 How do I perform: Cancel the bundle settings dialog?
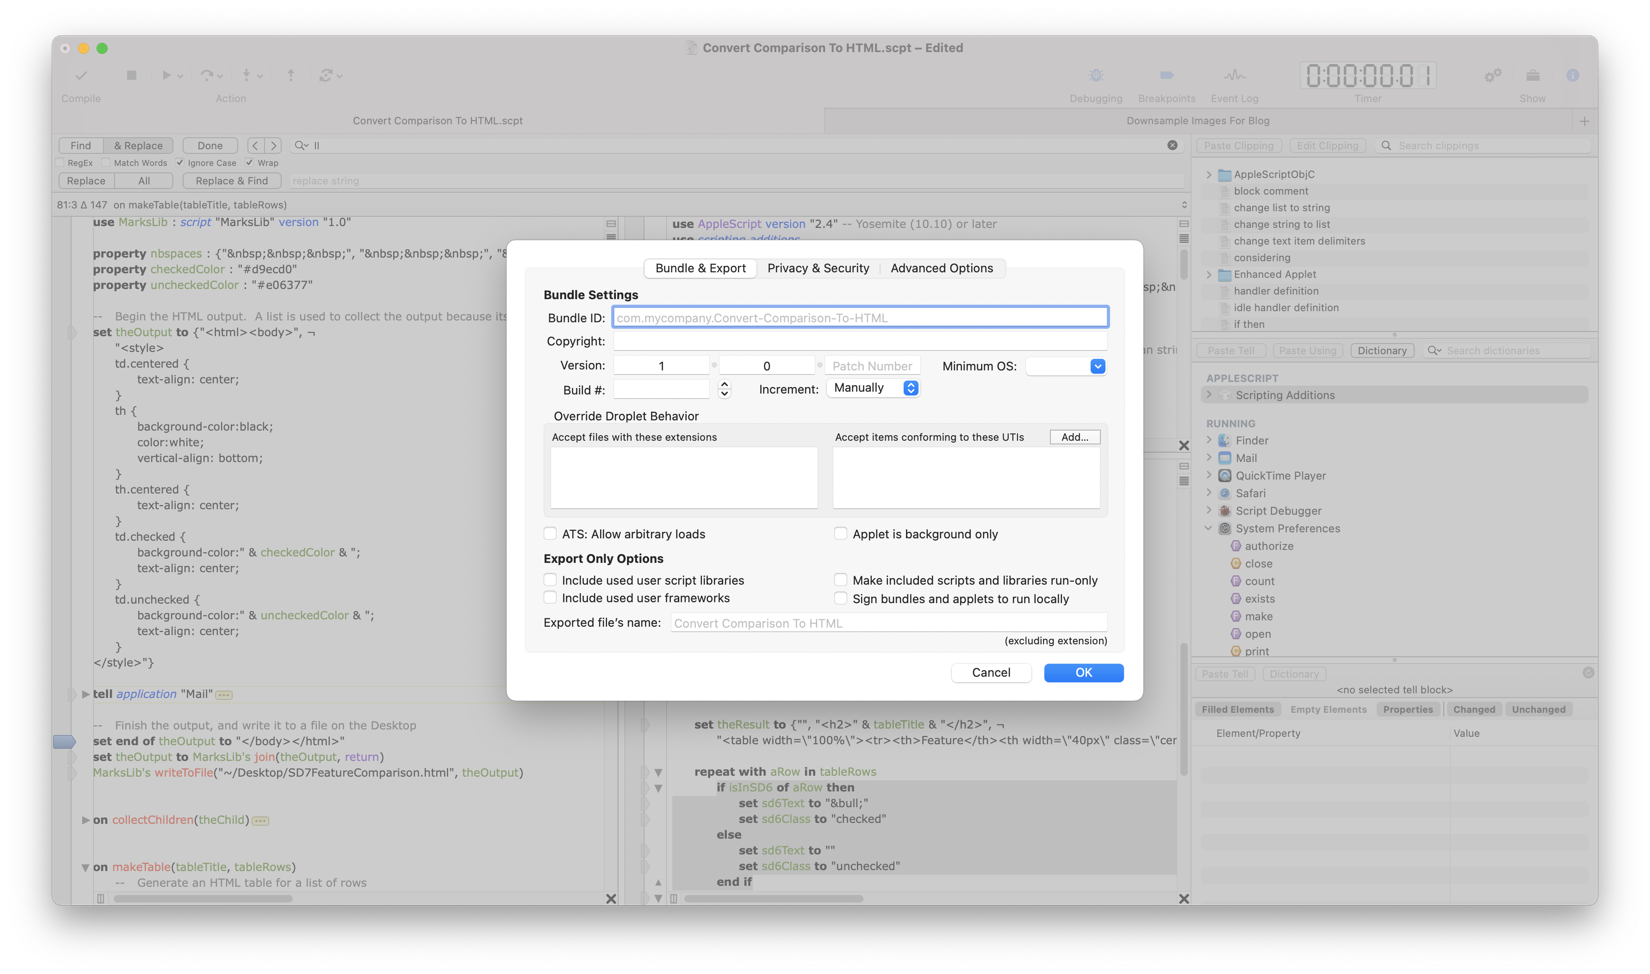pos(991,673)
